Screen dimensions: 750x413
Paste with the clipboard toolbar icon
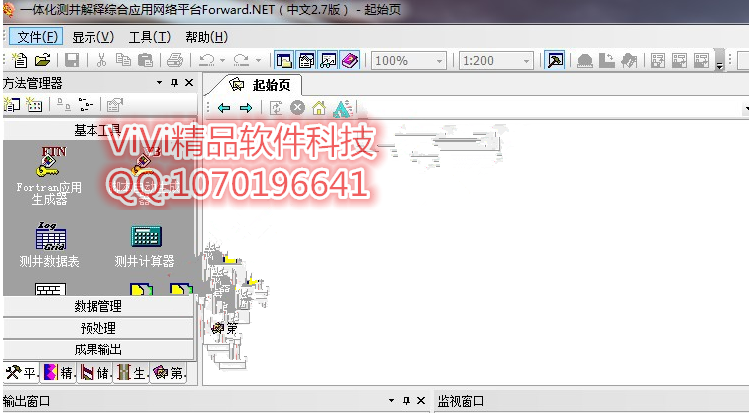pos(145,60)
